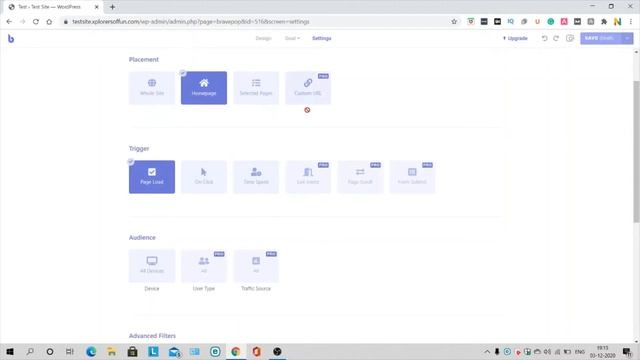Select the Exit Intent trigger card
This screenshot has height=360, width=640.
[x=308, y=177]
